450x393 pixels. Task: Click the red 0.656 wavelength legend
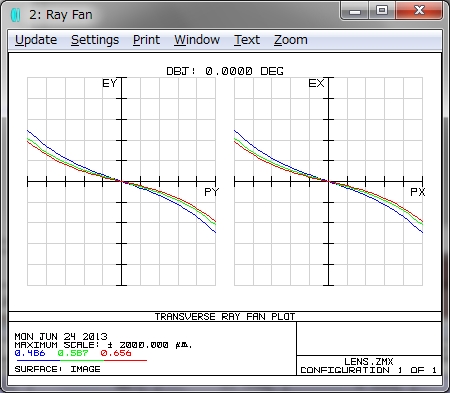116,353
